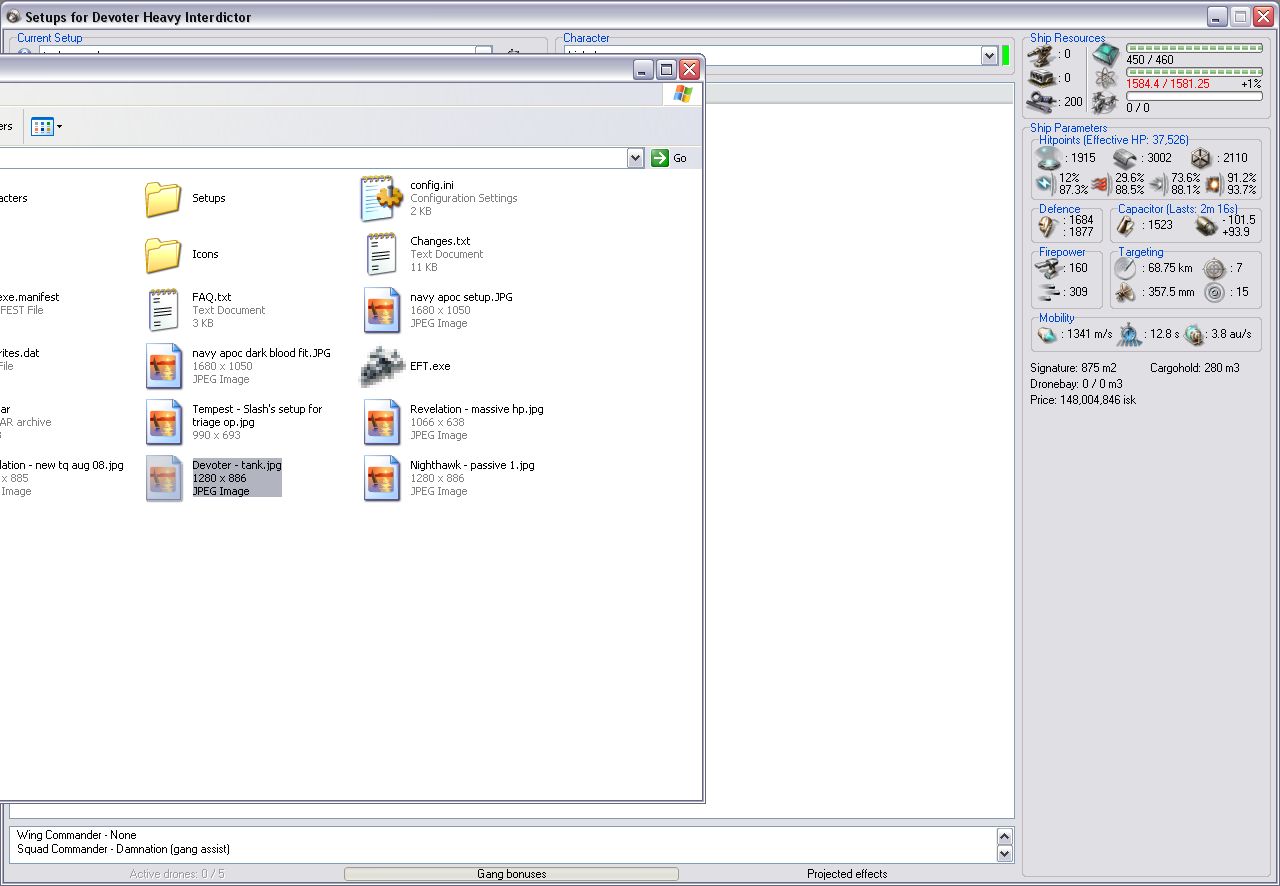Screen dimensions: 1280x886
Task: Select the Devoter - tank.jpg icon
Action: 163,479
